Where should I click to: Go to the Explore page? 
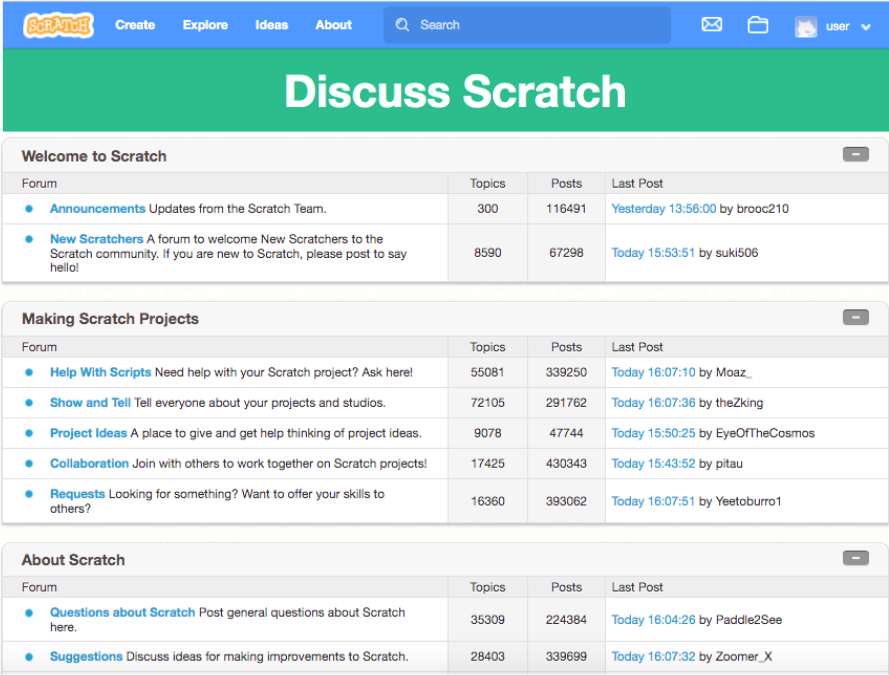(205, 25)
